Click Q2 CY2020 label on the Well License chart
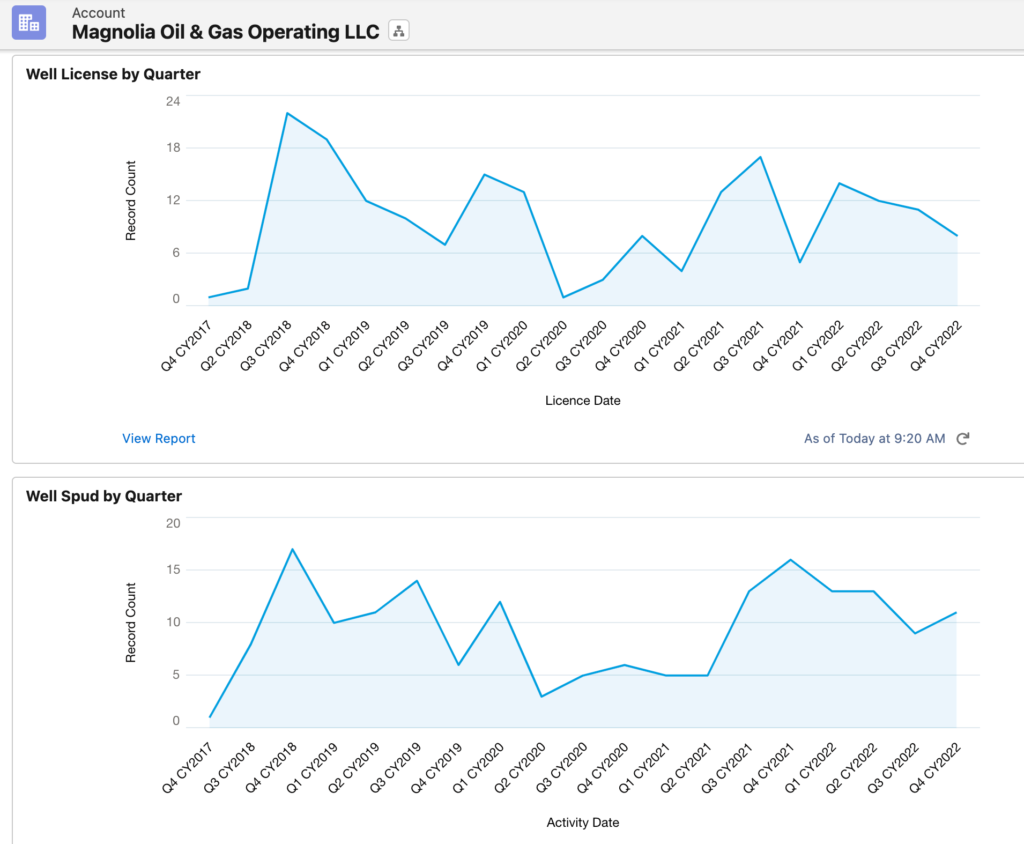Image resolution: width=1024 pixels, height=844 pixels. click(x=541, y=346)
